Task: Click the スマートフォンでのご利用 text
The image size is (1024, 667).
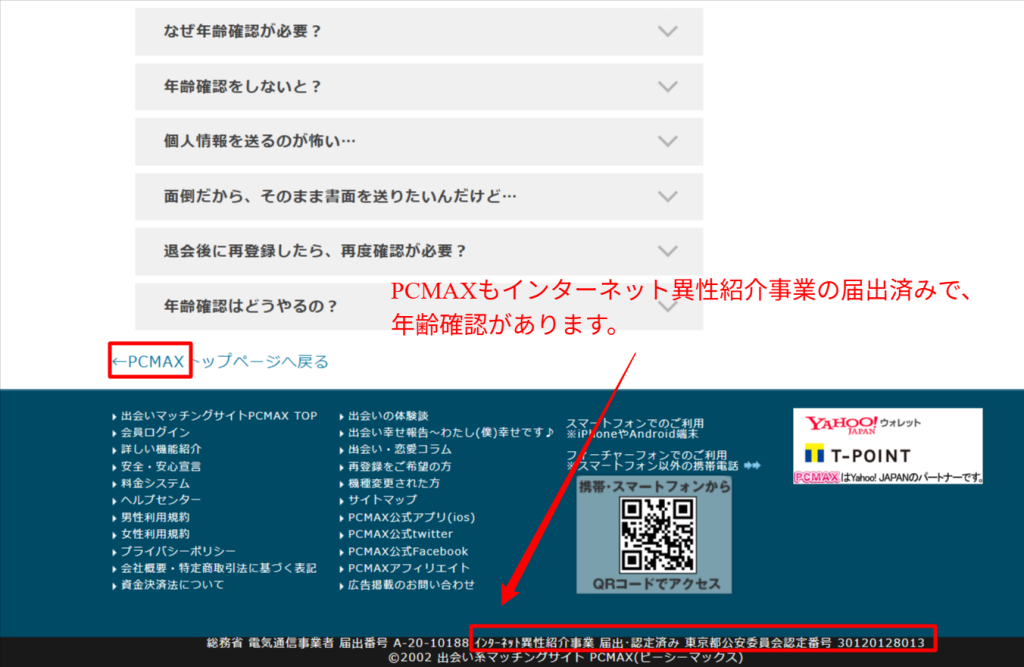Action: (x=635, y=423)
